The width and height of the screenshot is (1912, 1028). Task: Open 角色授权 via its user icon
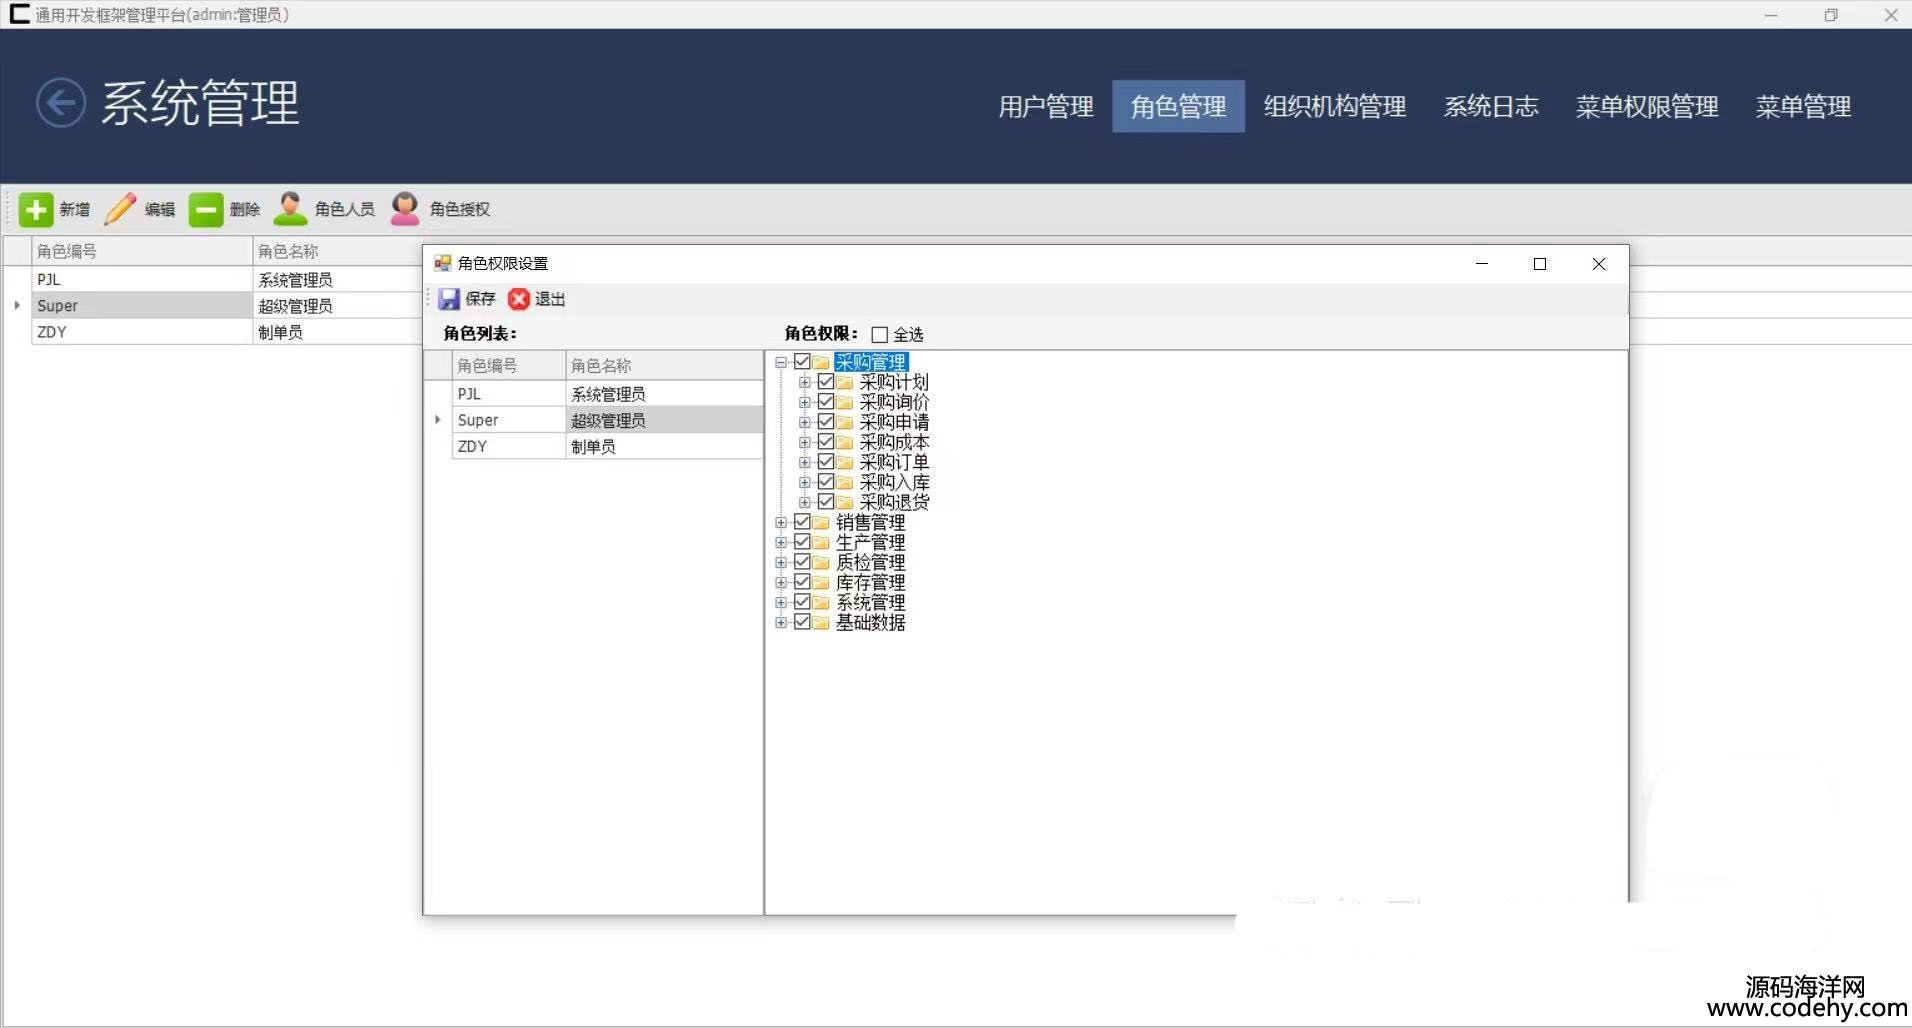pos(405,209)
